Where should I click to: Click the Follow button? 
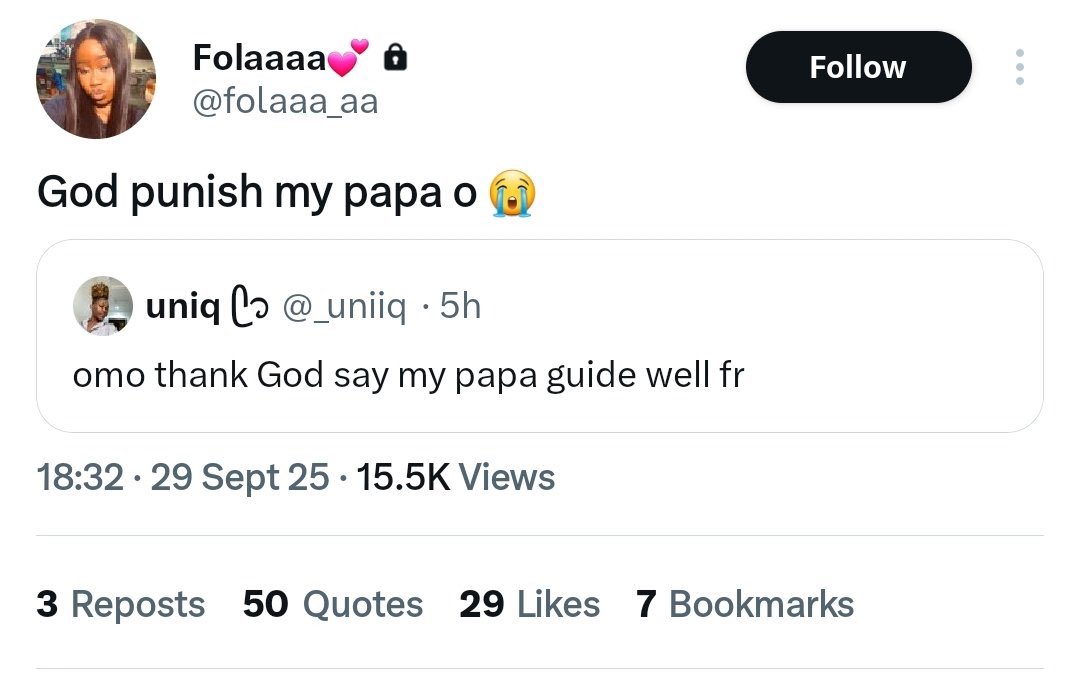click(x=858, y=67)
